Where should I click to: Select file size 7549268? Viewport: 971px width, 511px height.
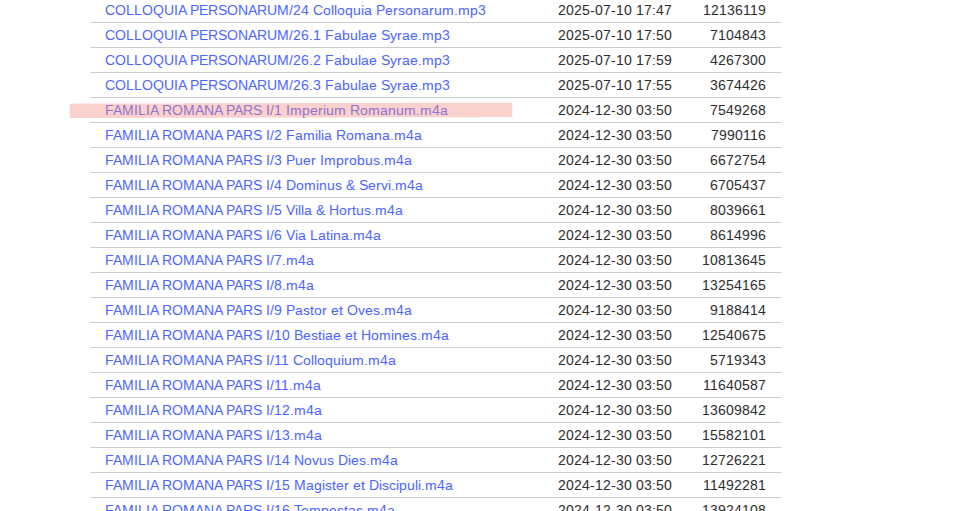[x=738, y=110]
